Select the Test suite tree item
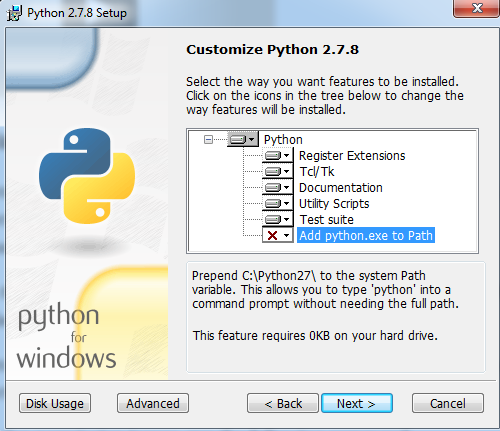Image resolution: width=500 pixels, height=431 pixels. click(x=327, y=220)
